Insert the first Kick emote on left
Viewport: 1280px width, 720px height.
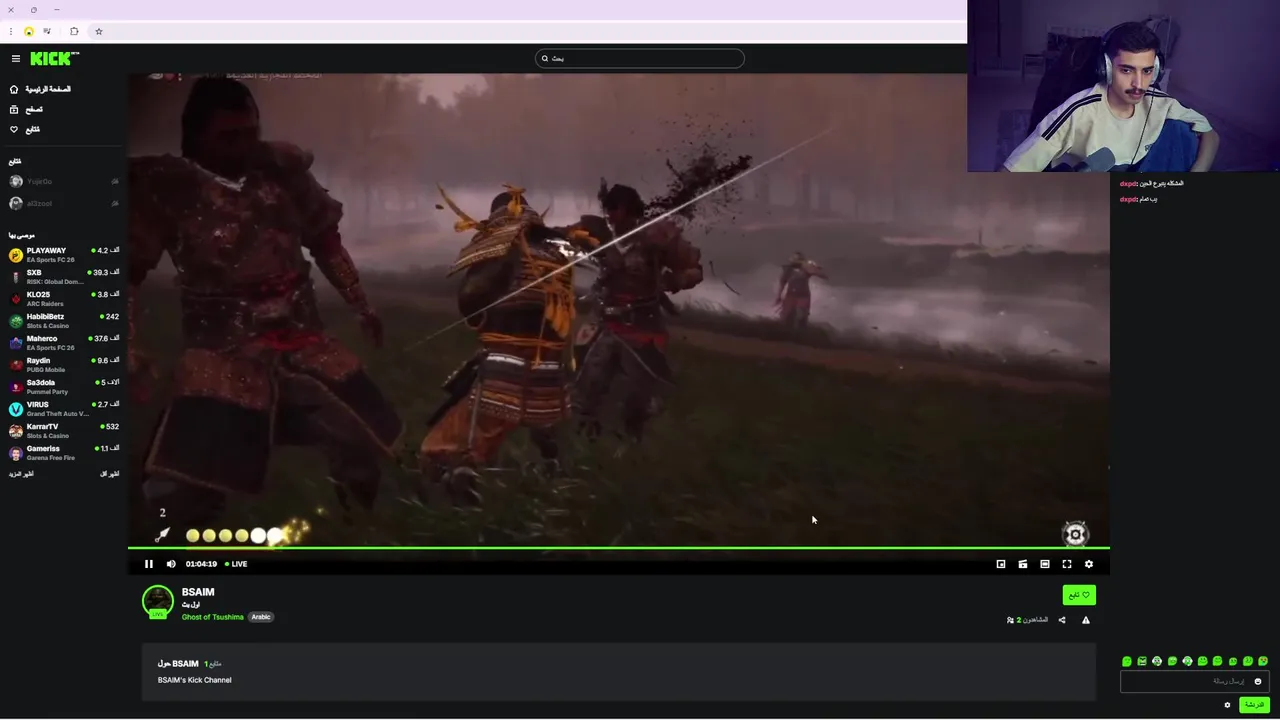pyautogui.click(x=1127, y=661)
